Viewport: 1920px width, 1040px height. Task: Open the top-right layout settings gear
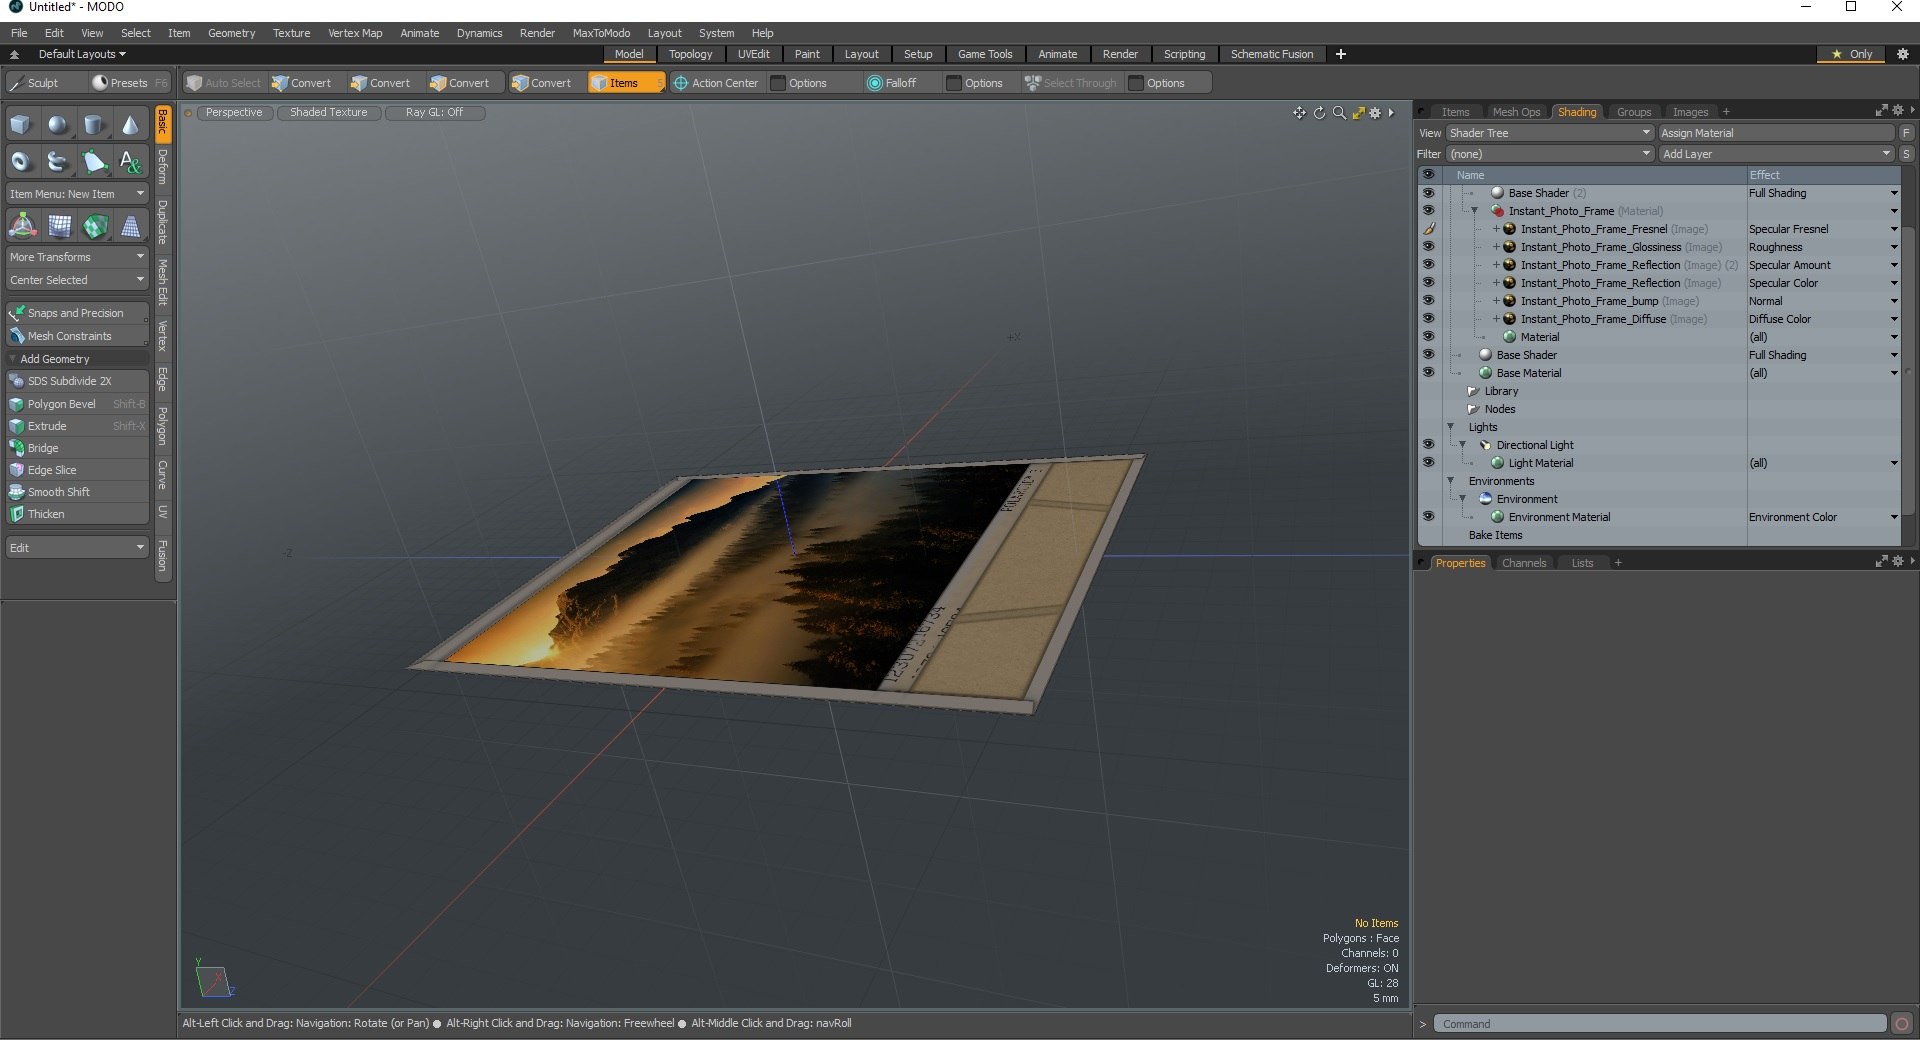pos(1902,54)
